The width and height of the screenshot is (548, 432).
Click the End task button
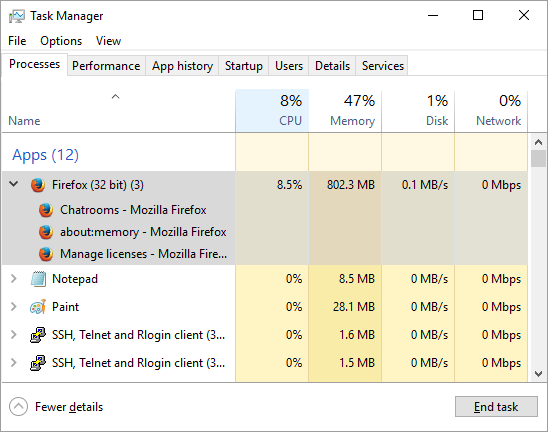(496, 406)
